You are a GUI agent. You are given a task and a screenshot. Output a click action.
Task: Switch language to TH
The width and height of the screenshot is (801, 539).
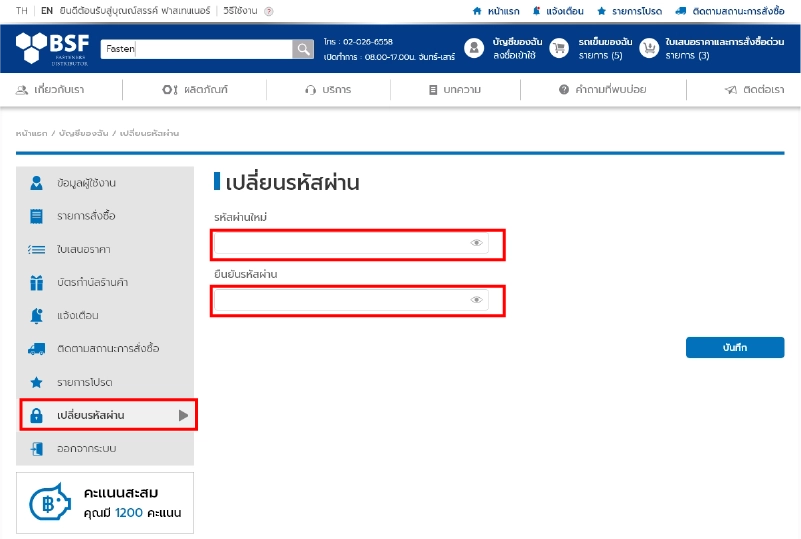tap(21, 10)
